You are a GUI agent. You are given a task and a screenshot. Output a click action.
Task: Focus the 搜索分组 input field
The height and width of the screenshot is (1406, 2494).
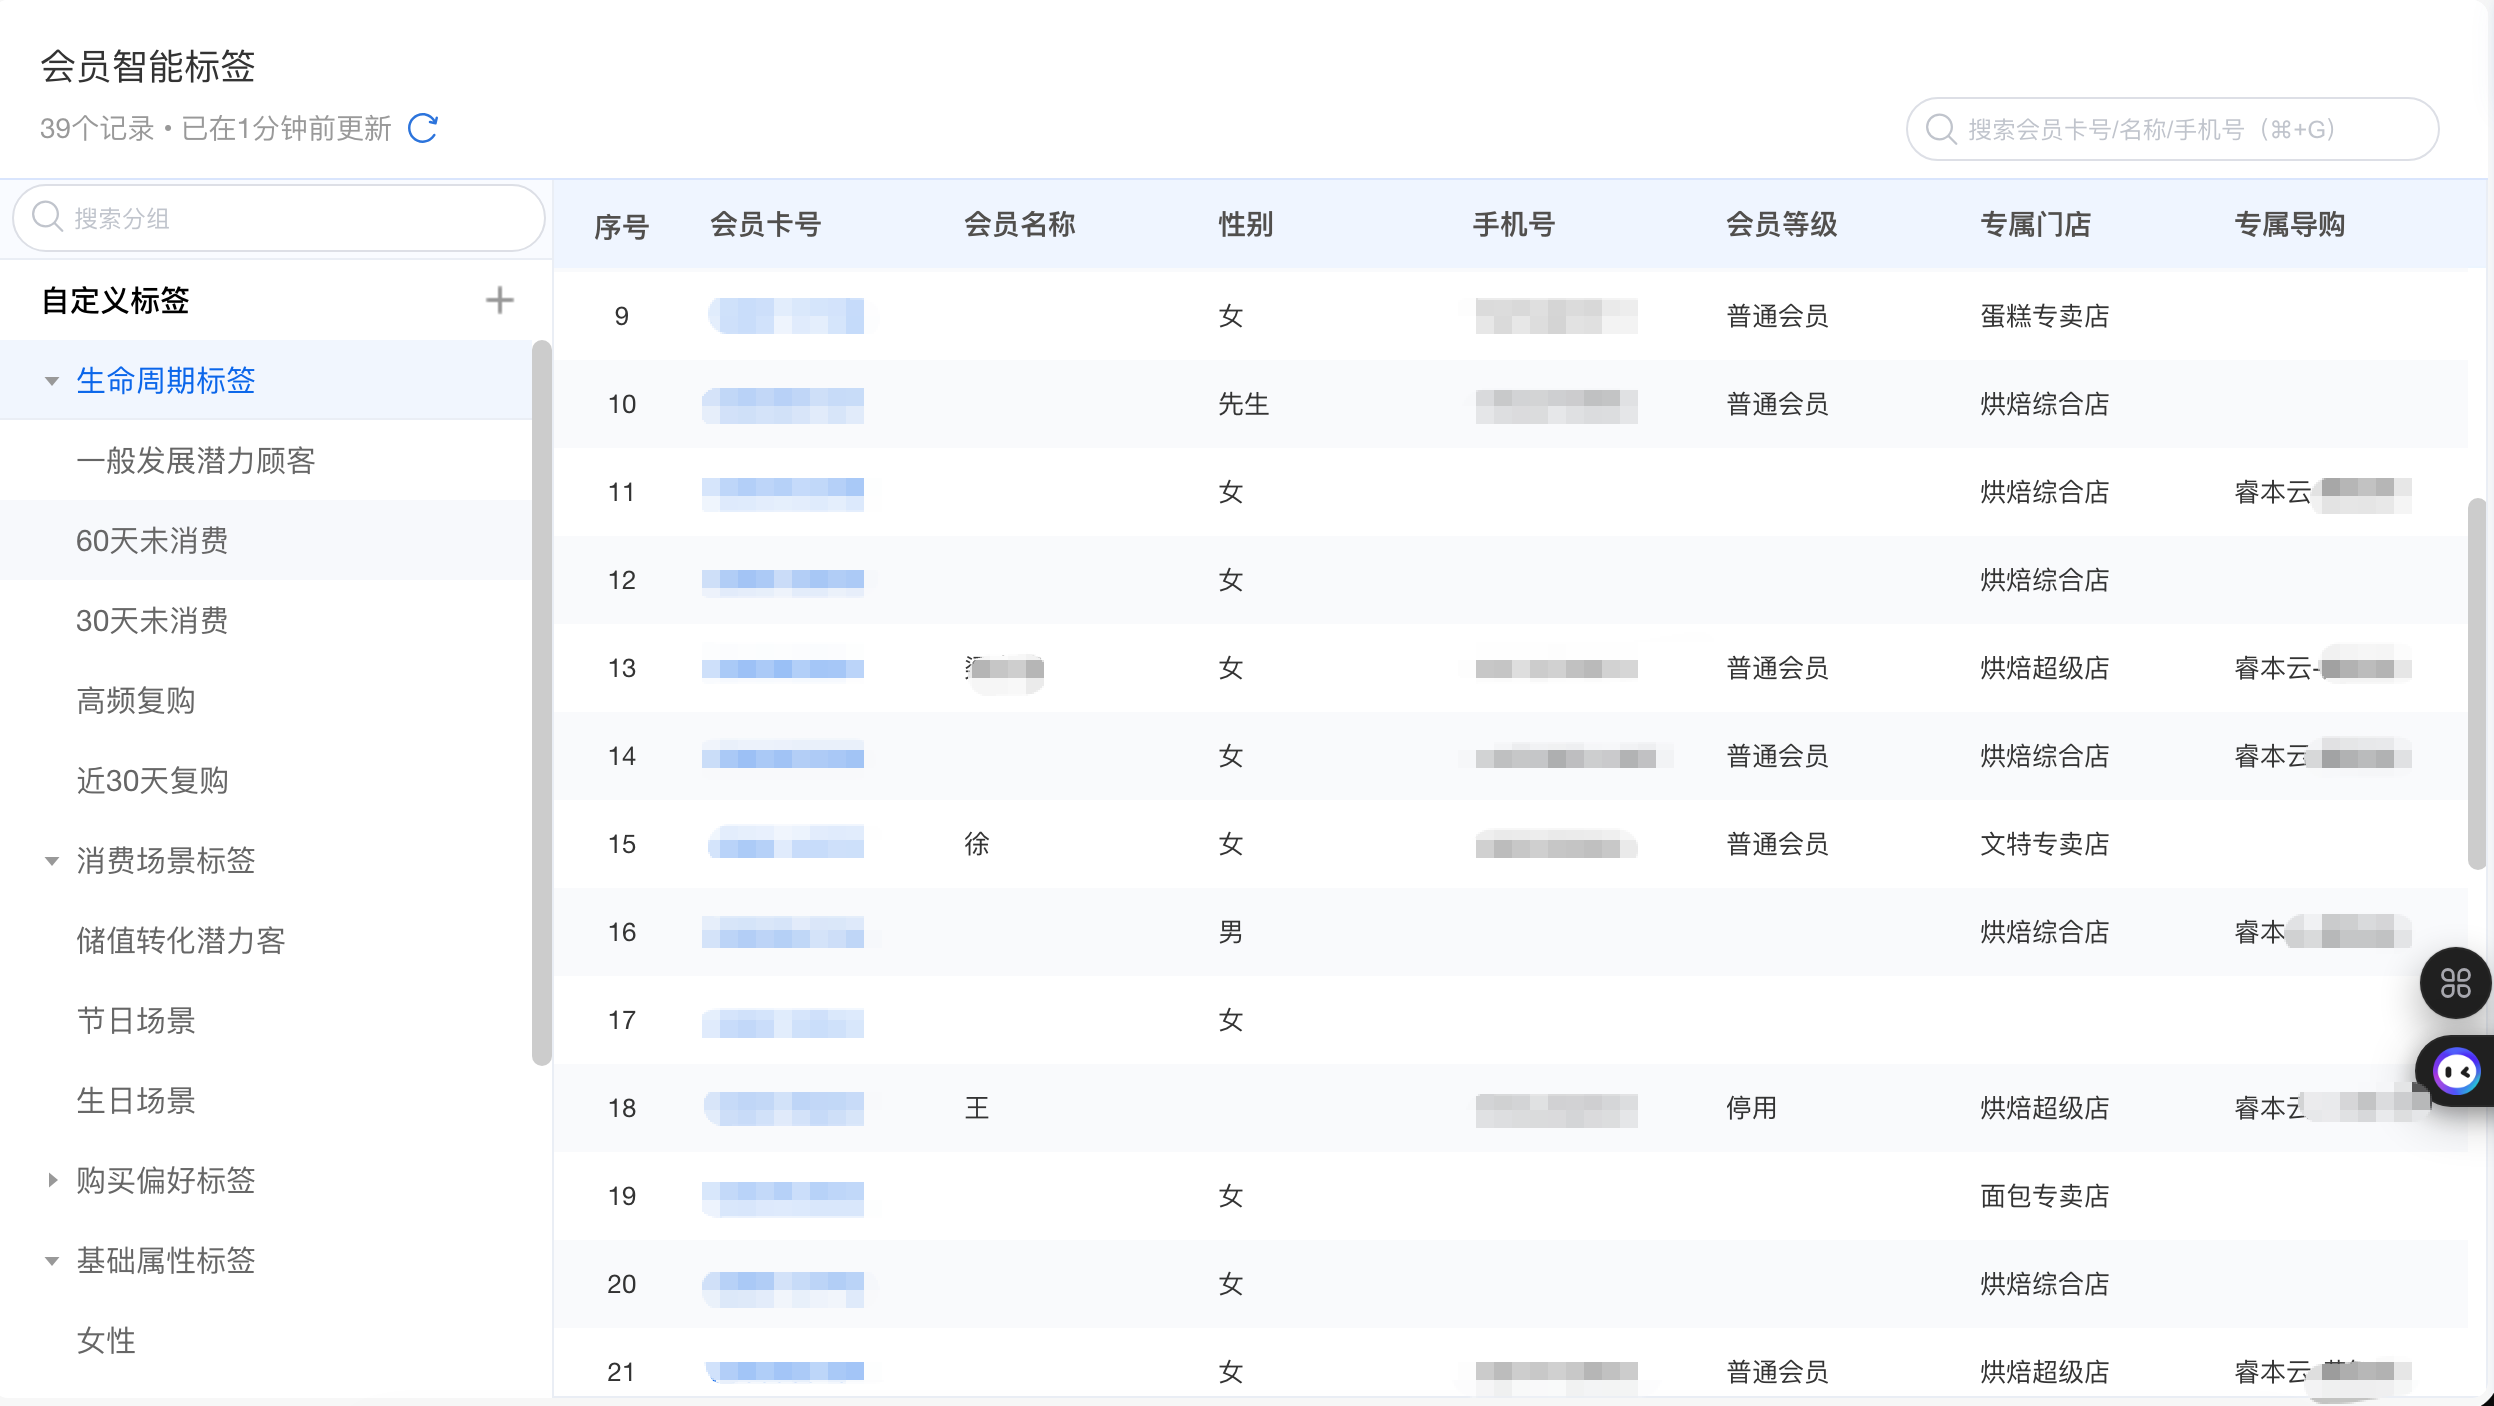click(x=279, y=218)
